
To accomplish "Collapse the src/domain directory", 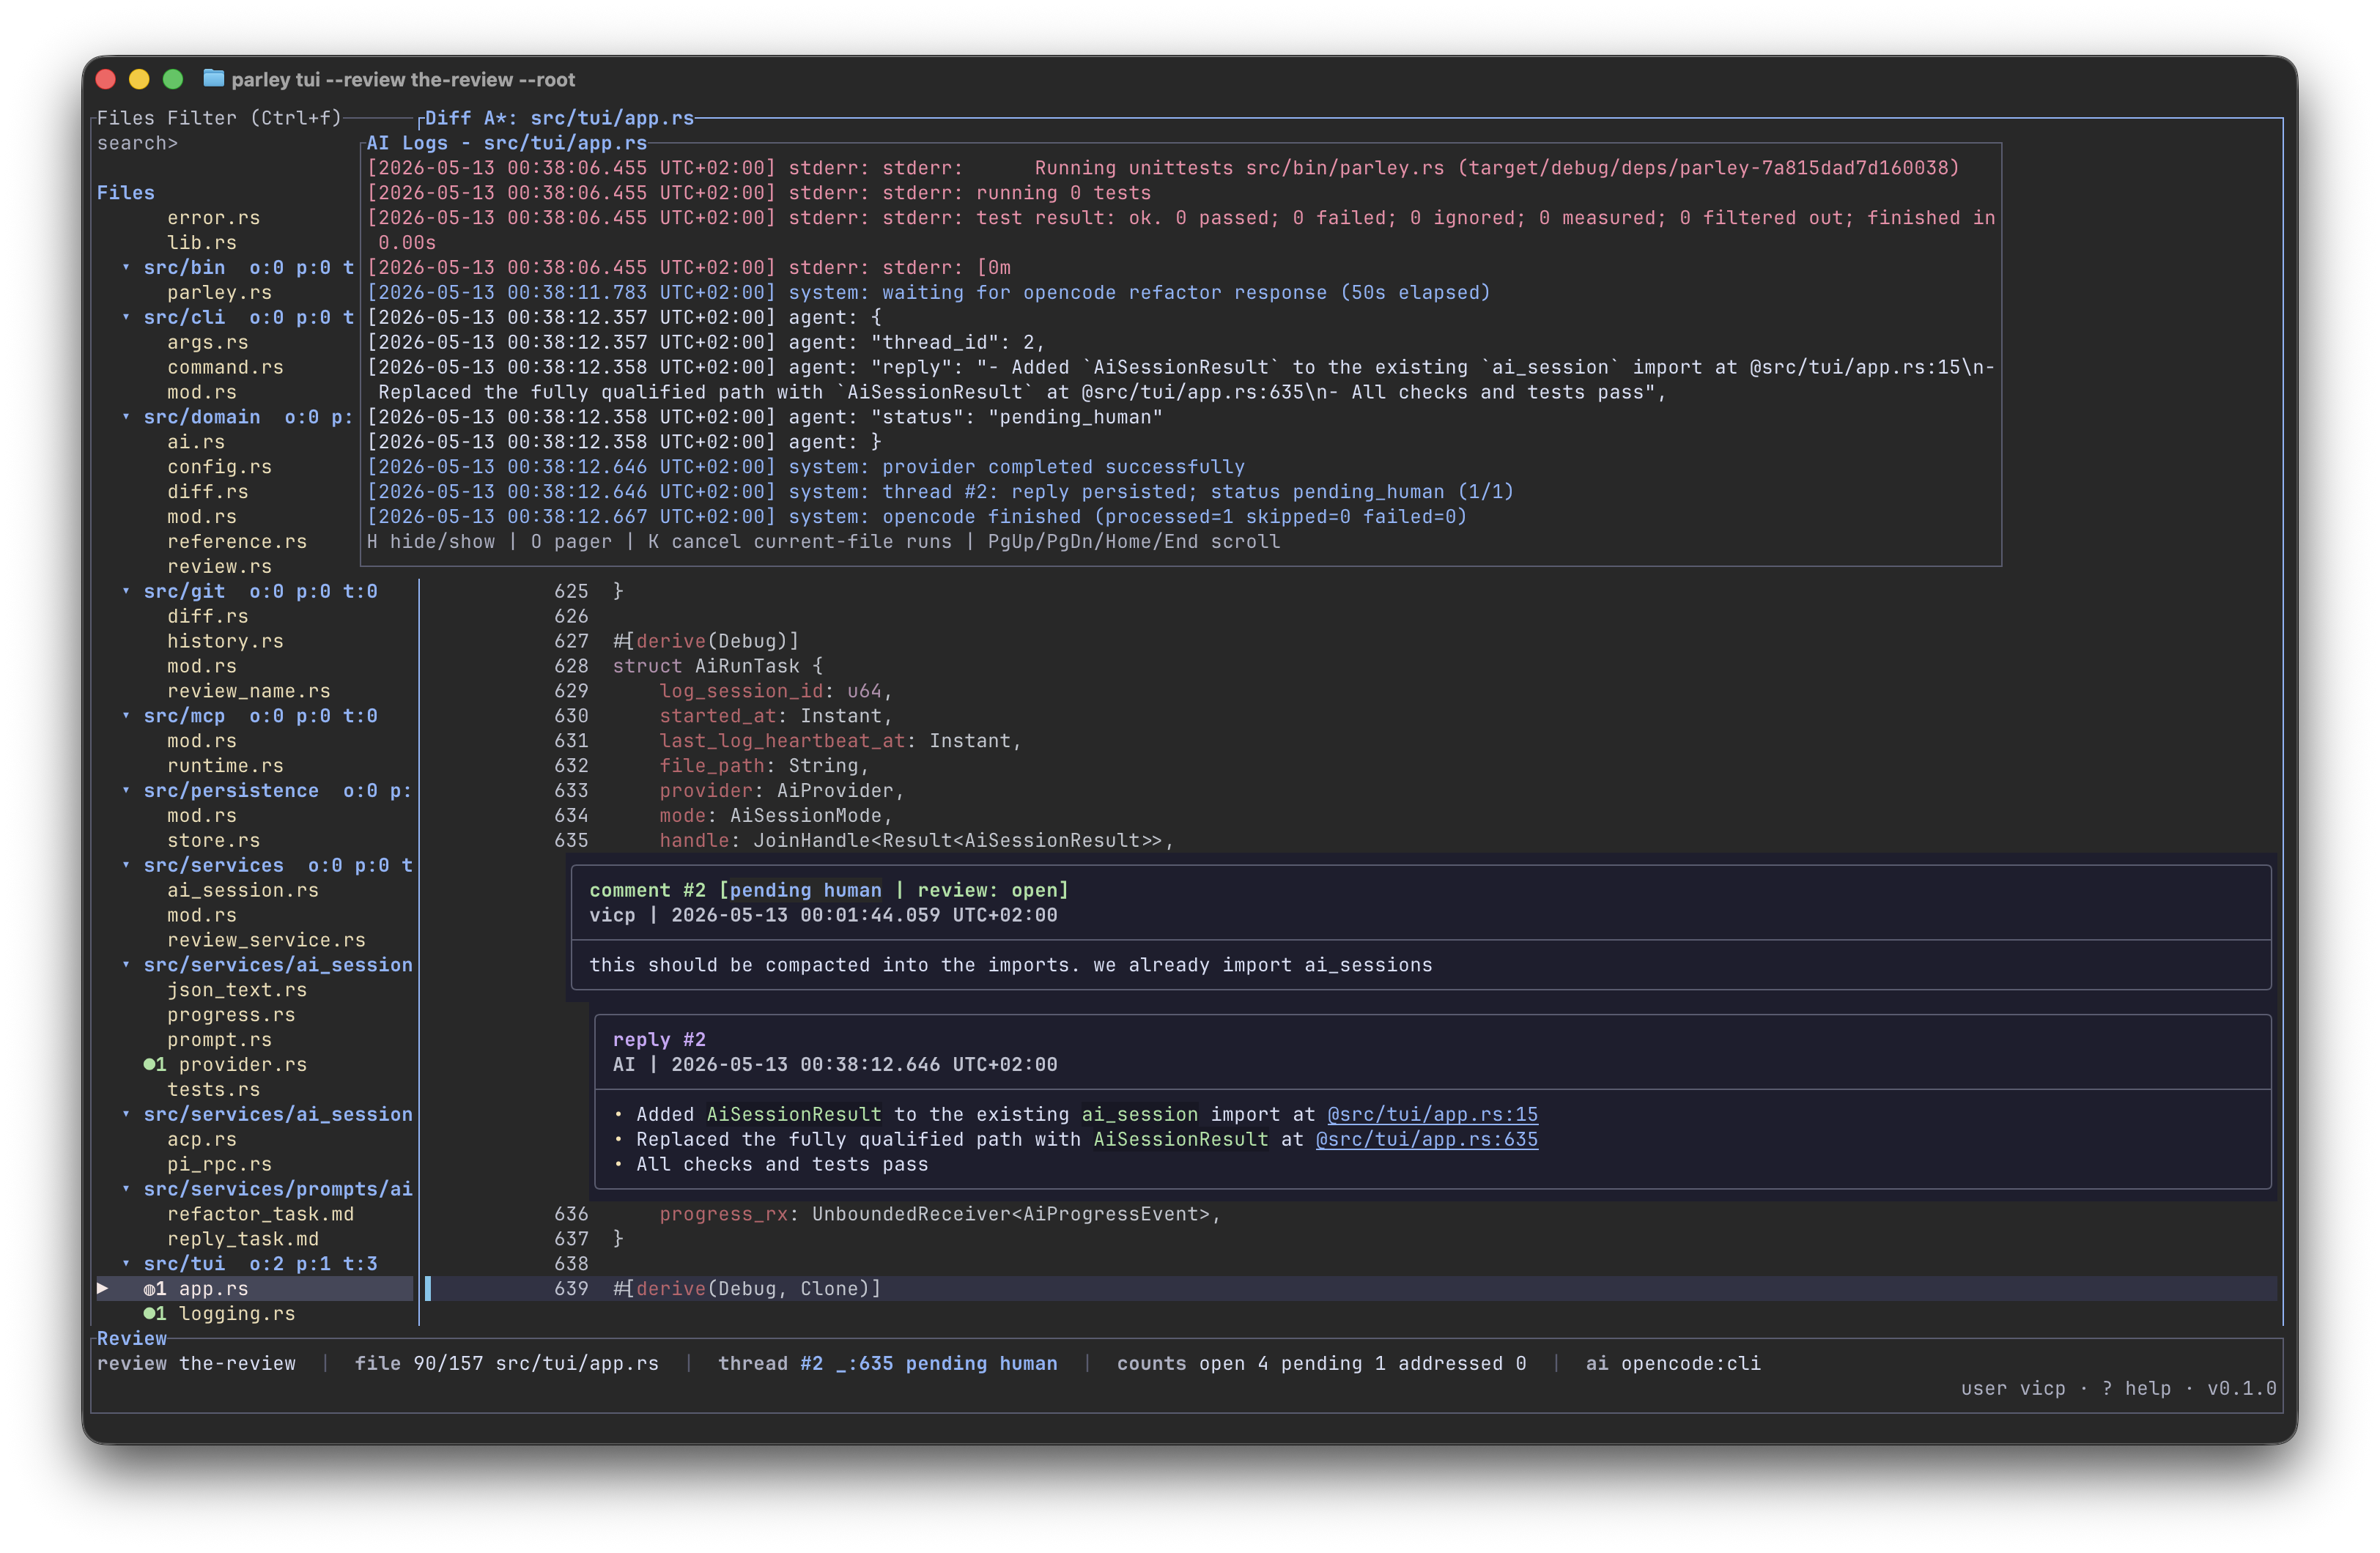I will pyautogui.click(x=126, y=416).
